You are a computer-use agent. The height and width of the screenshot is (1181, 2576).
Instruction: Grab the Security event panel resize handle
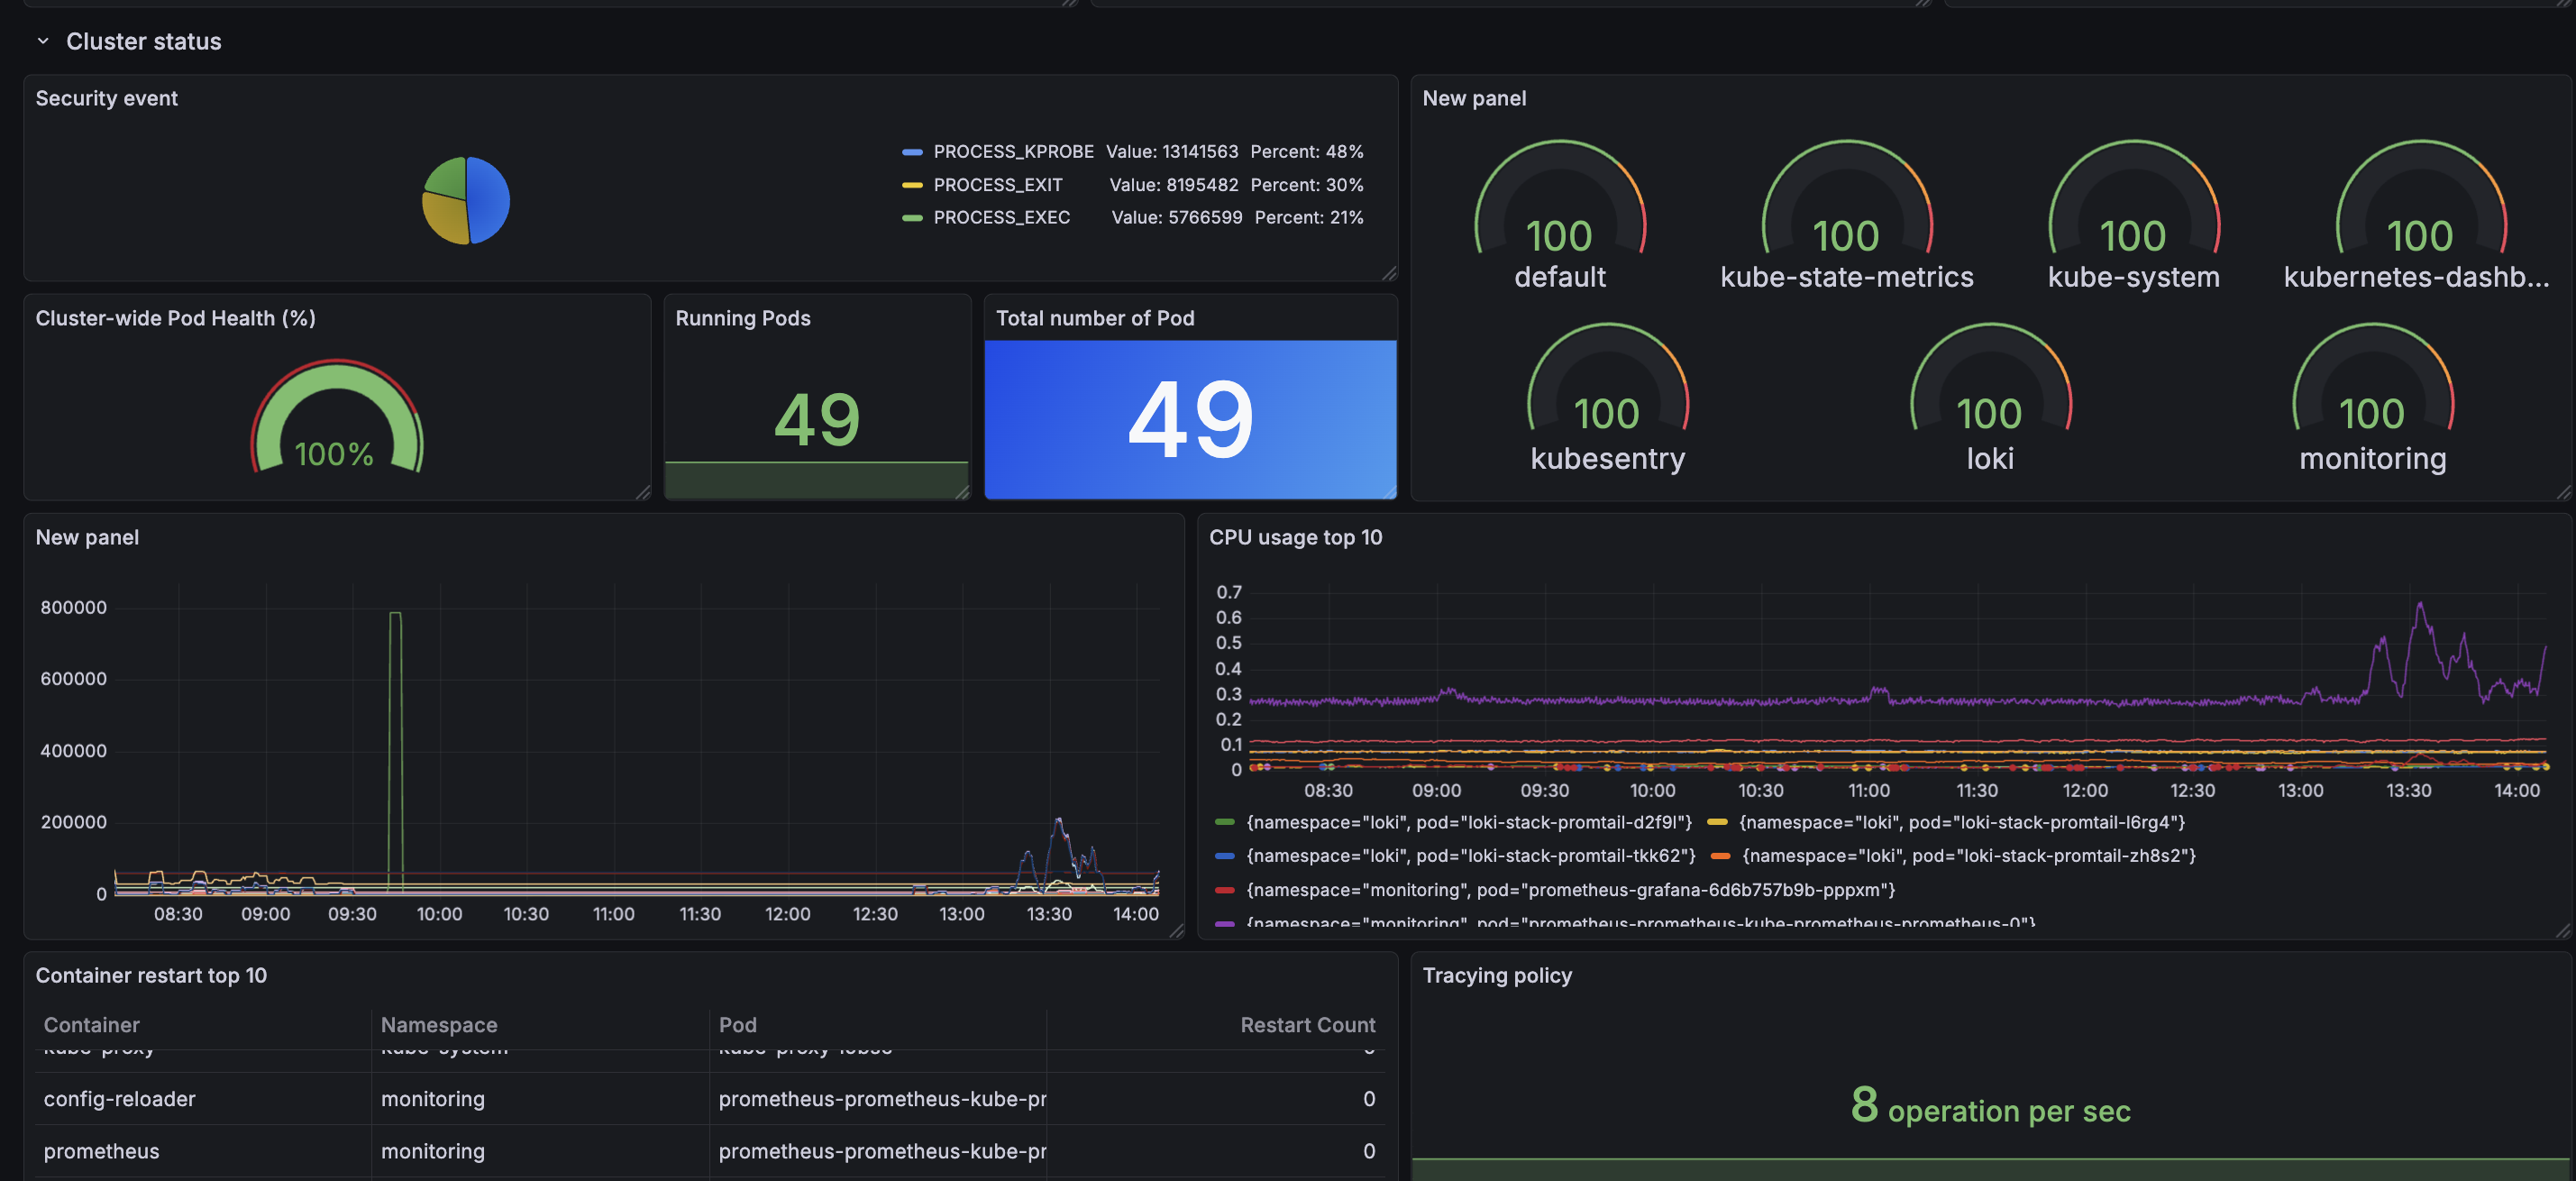pyautogui.click(x=1389, y=273)
